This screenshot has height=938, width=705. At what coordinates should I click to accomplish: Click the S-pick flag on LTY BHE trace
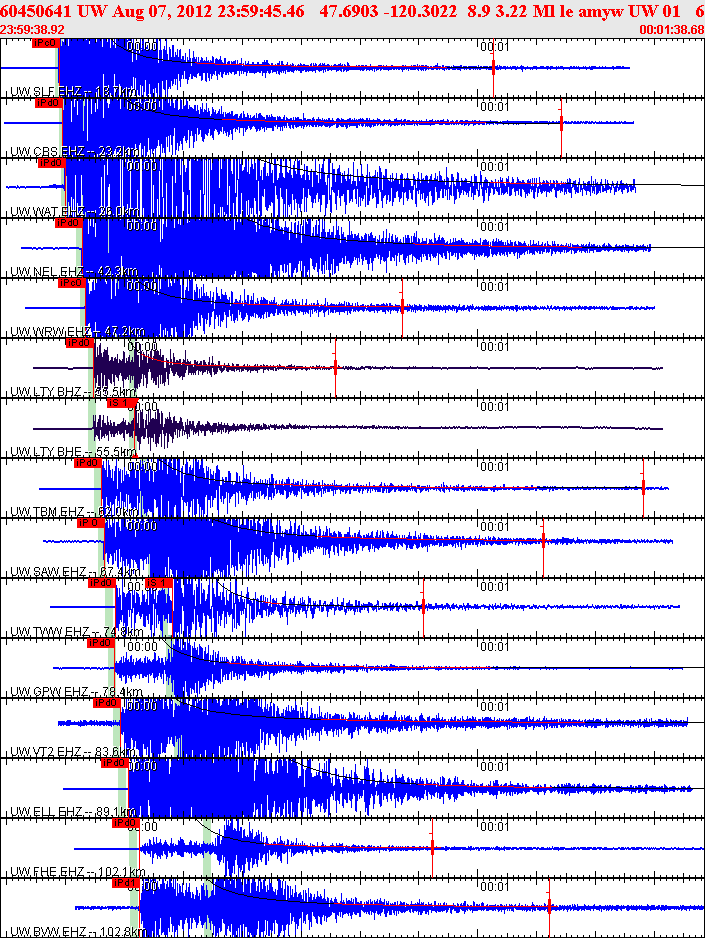coord(121,403)
